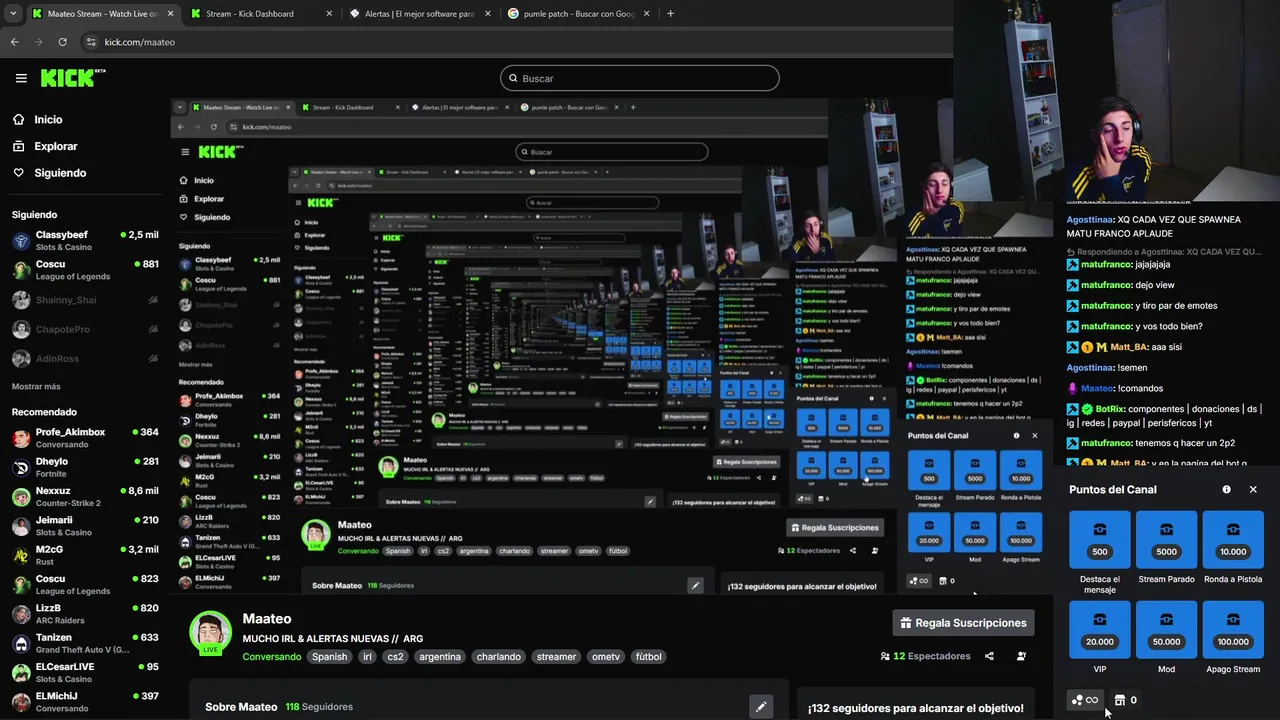This screenshot has height=720, width=1280.
Task: Click 118 Seguidores count
Action: tap(319, 707)
